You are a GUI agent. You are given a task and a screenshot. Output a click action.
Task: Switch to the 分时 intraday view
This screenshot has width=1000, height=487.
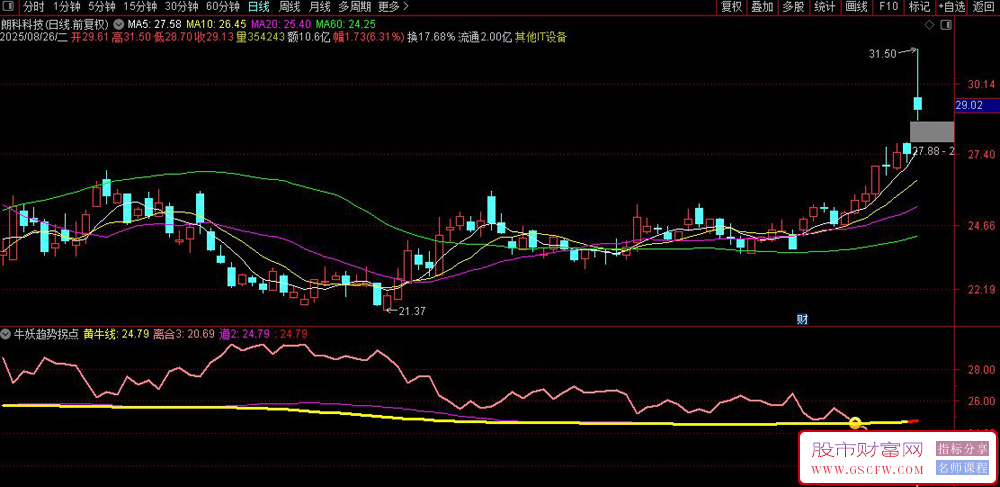pos(34,7)
